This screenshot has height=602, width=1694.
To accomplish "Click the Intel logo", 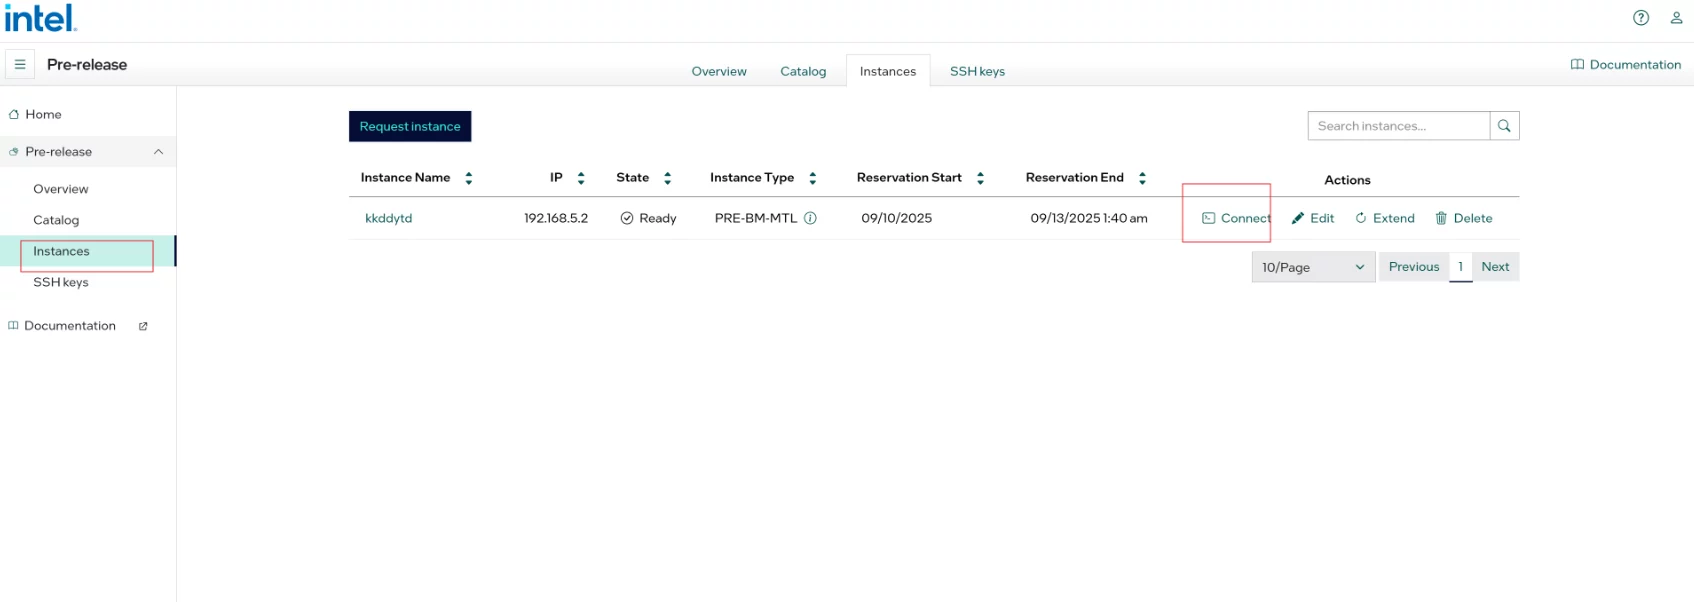I will click(41, 18).
